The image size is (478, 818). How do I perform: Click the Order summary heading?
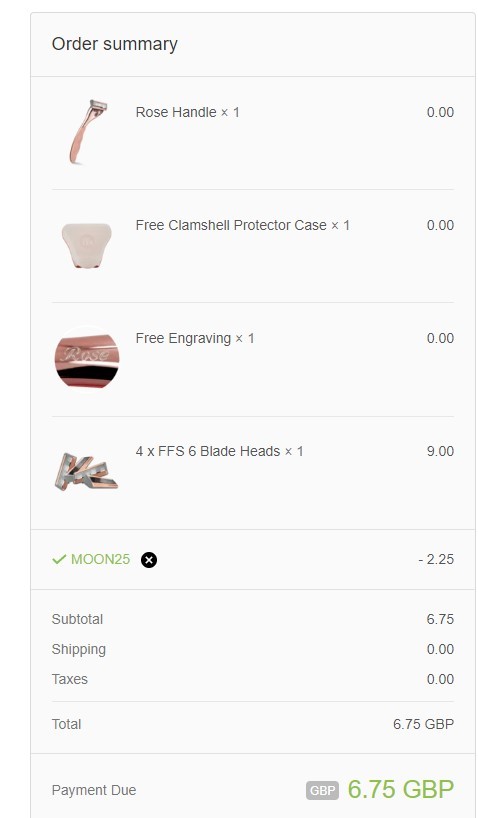tap(114, 44)
